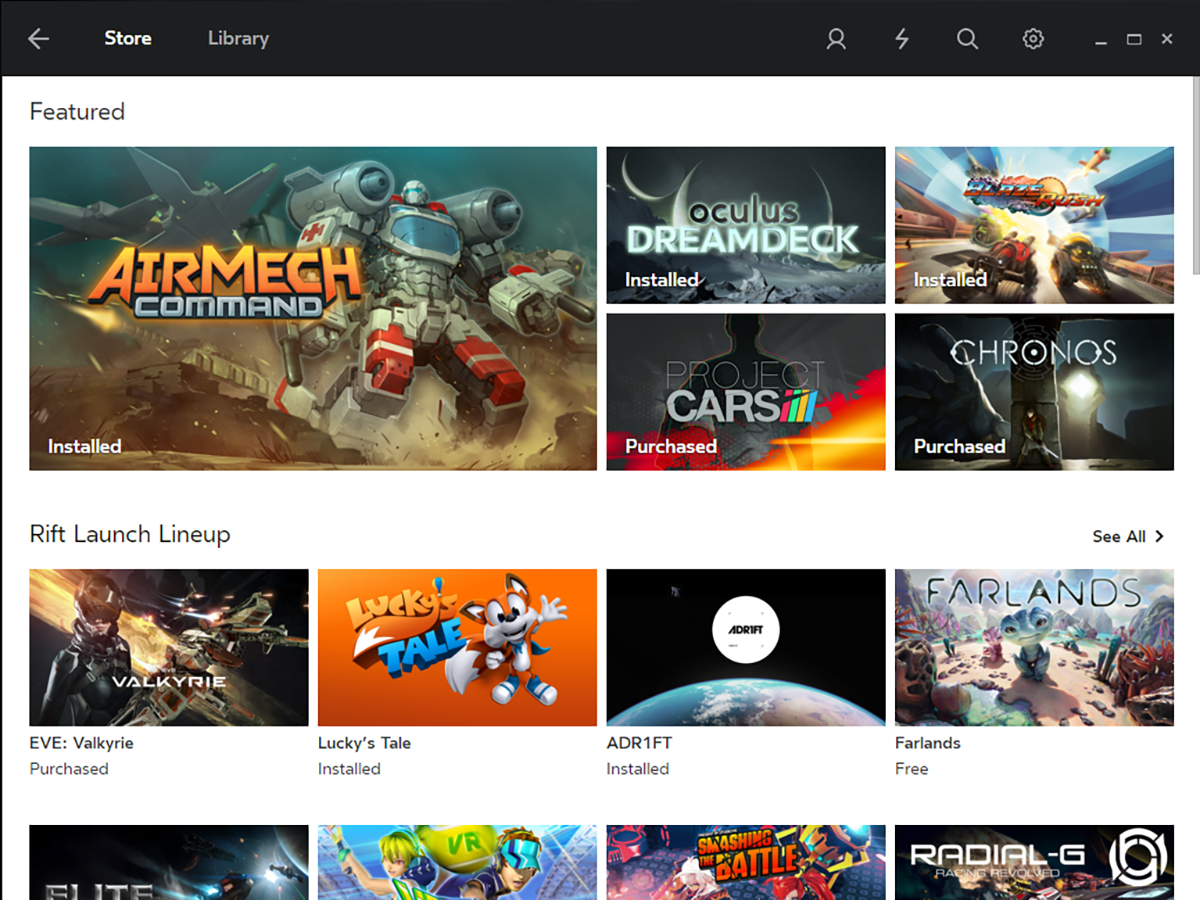Click Purchased status under EVE: Valkyrie

(69, 769)
